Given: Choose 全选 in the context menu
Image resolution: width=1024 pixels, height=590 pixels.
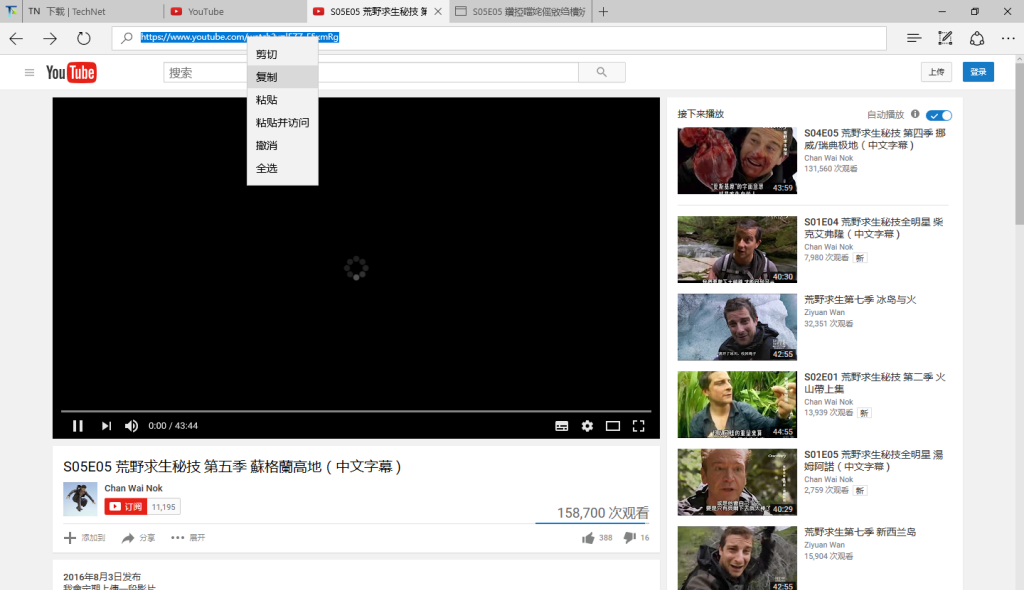Looking at the screenshot, I should pos(283,169).
